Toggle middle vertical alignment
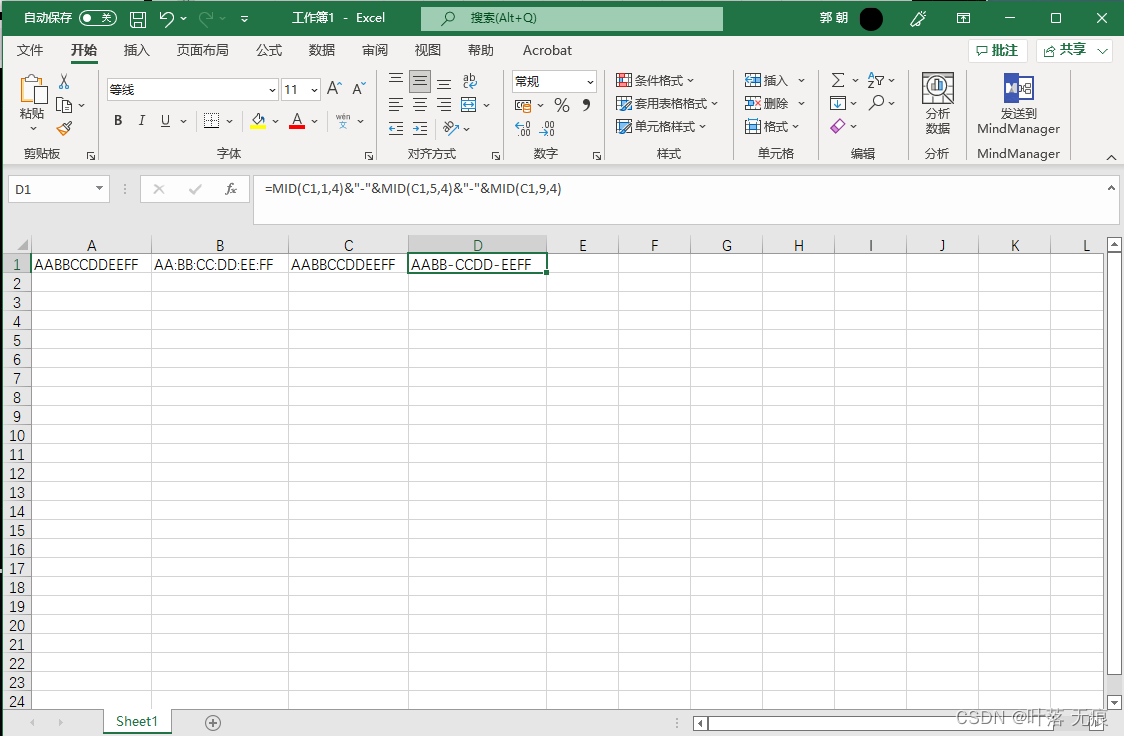1124x736 pixels. tap(420, 81)
